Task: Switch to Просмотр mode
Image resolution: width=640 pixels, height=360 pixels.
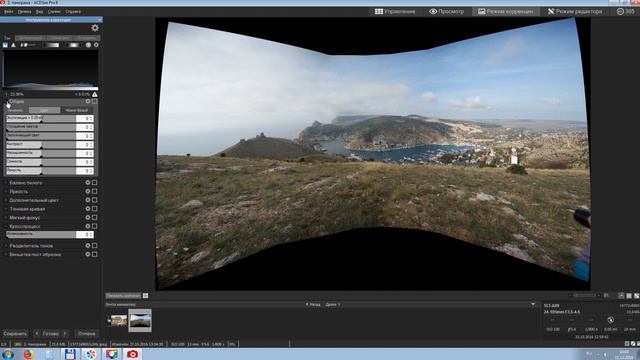Action: [x=446, y=11]
